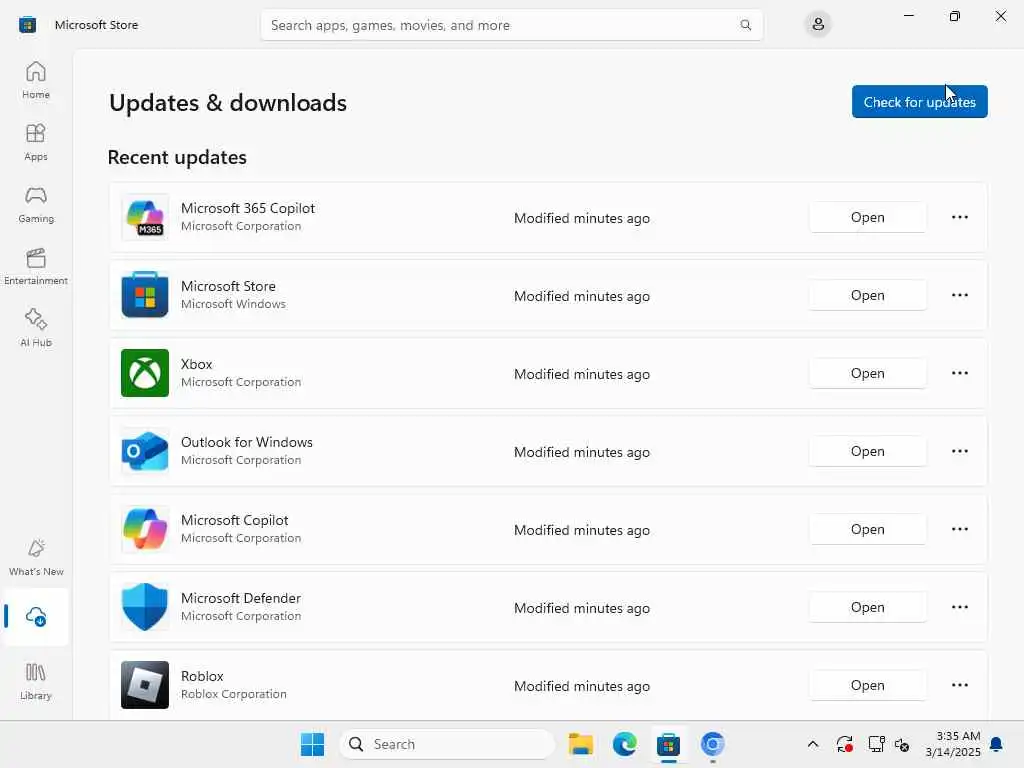Click the Roblox app icon
Screen dimensions: 1024x768
(x=145, y=685)
